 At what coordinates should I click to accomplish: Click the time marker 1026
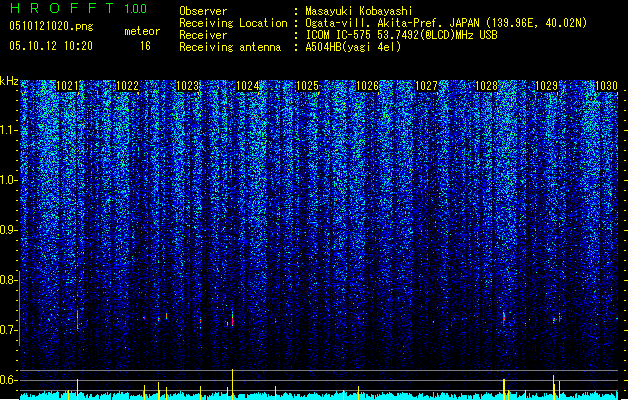pyautogui.click(x=367, y=86)
